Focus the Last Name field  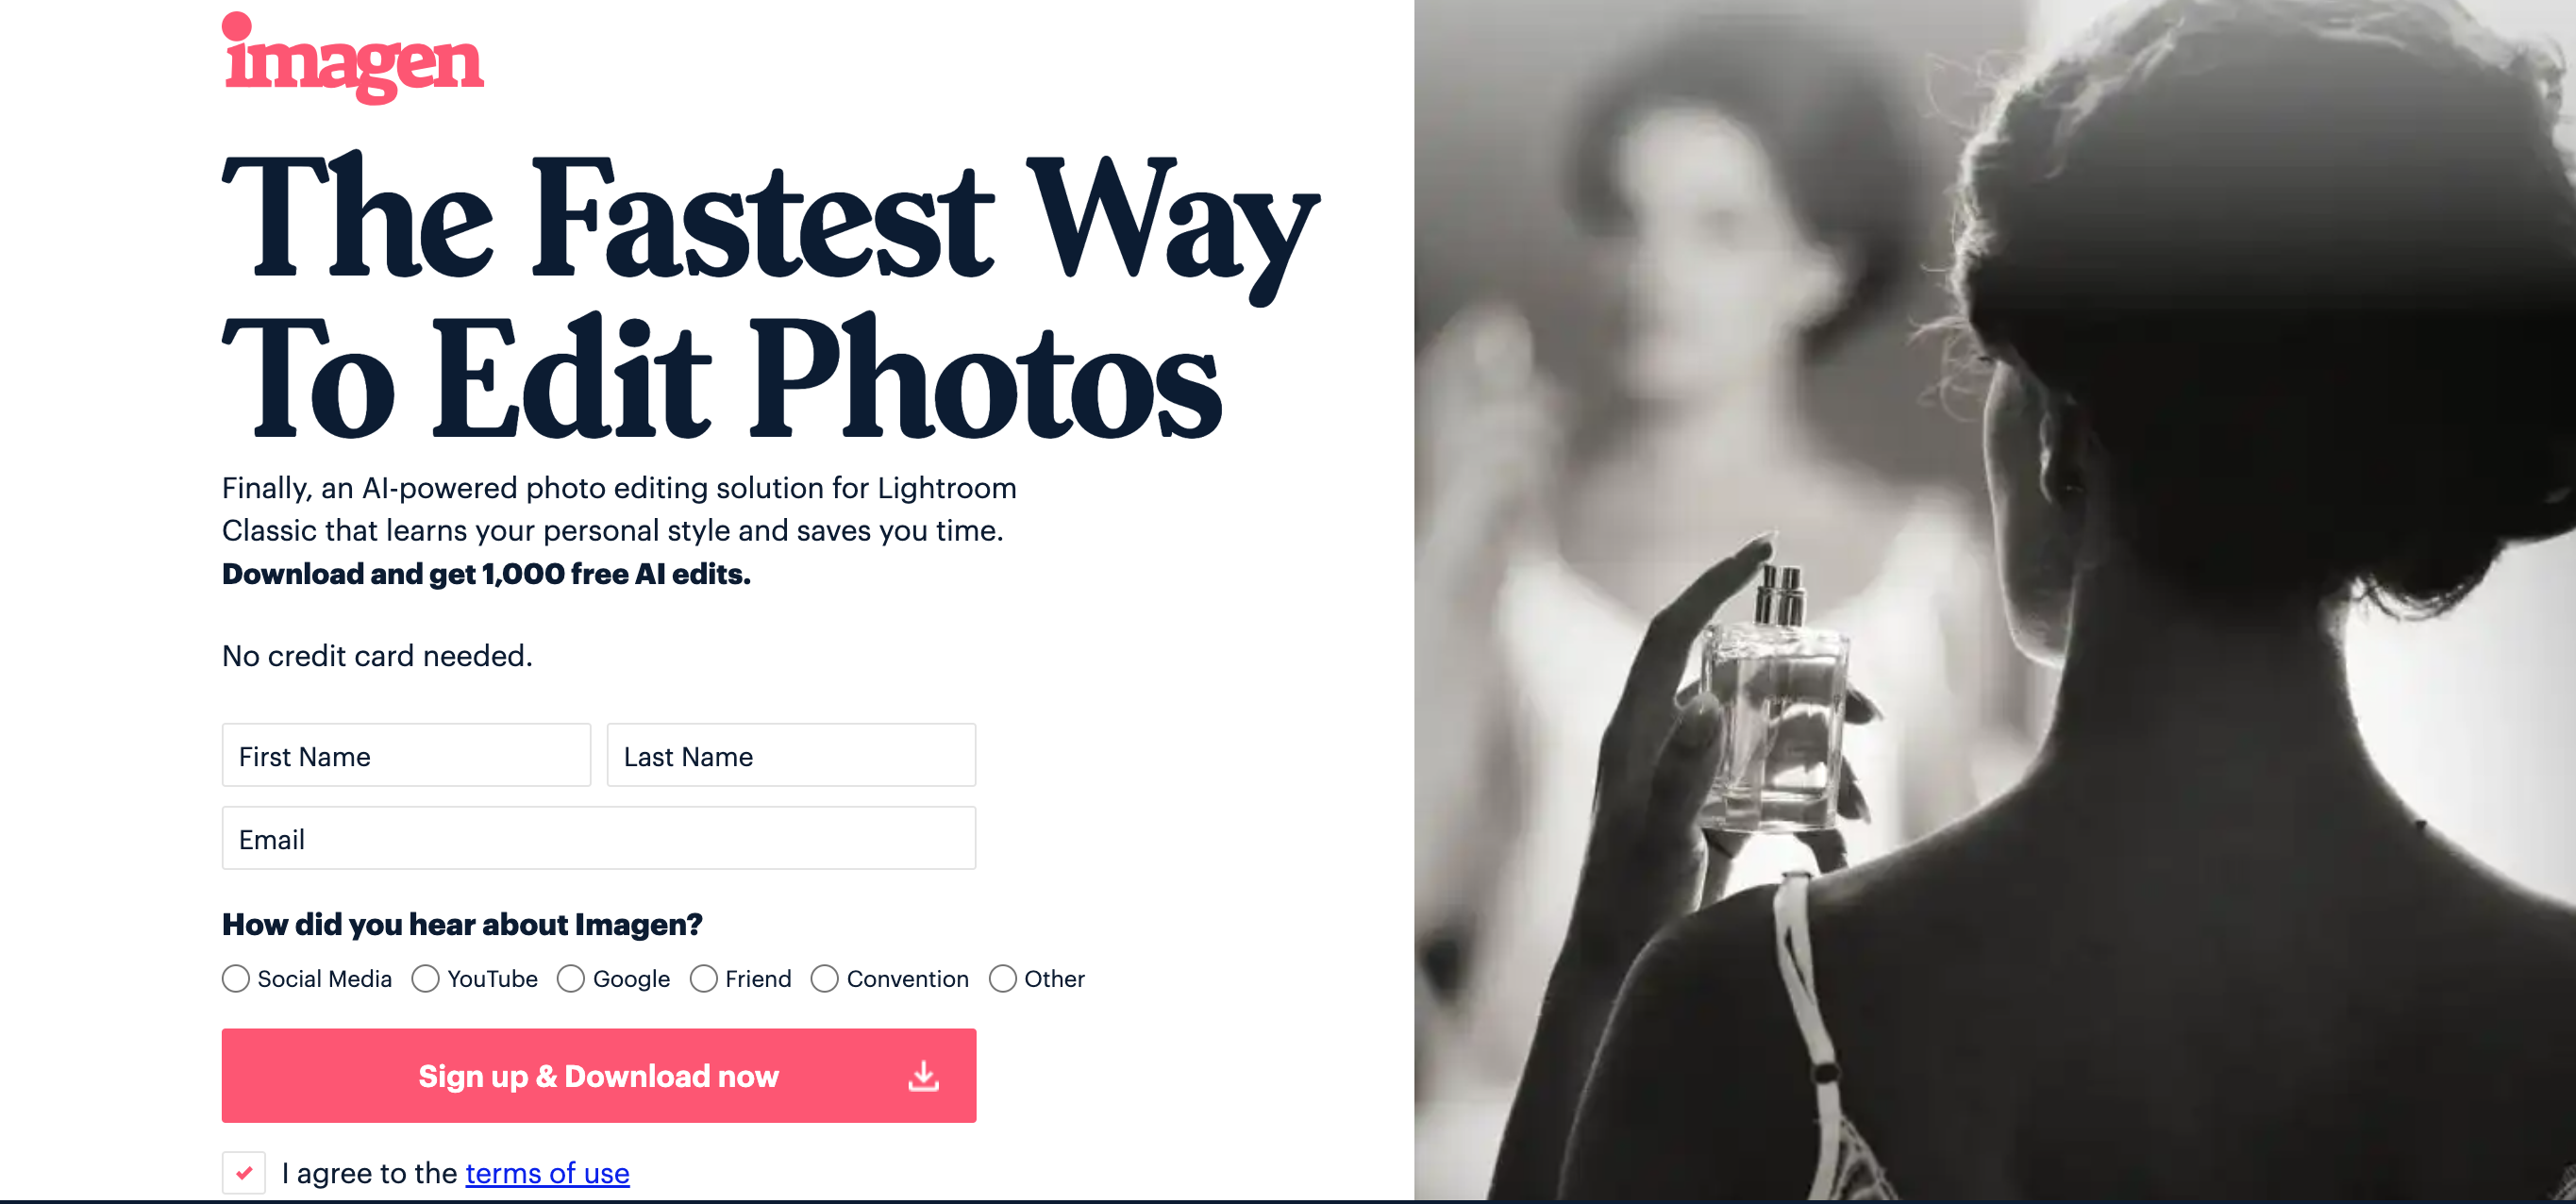click(x=791, y=755)
